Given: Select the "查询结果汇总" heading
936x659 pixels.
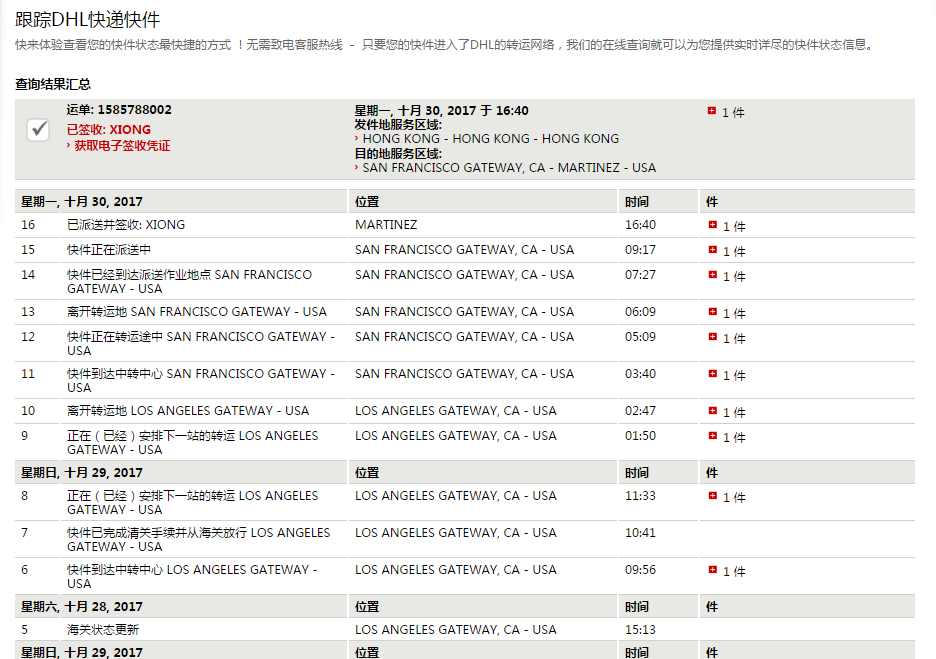Looking at the screenshot, I should tap(53, 84).
